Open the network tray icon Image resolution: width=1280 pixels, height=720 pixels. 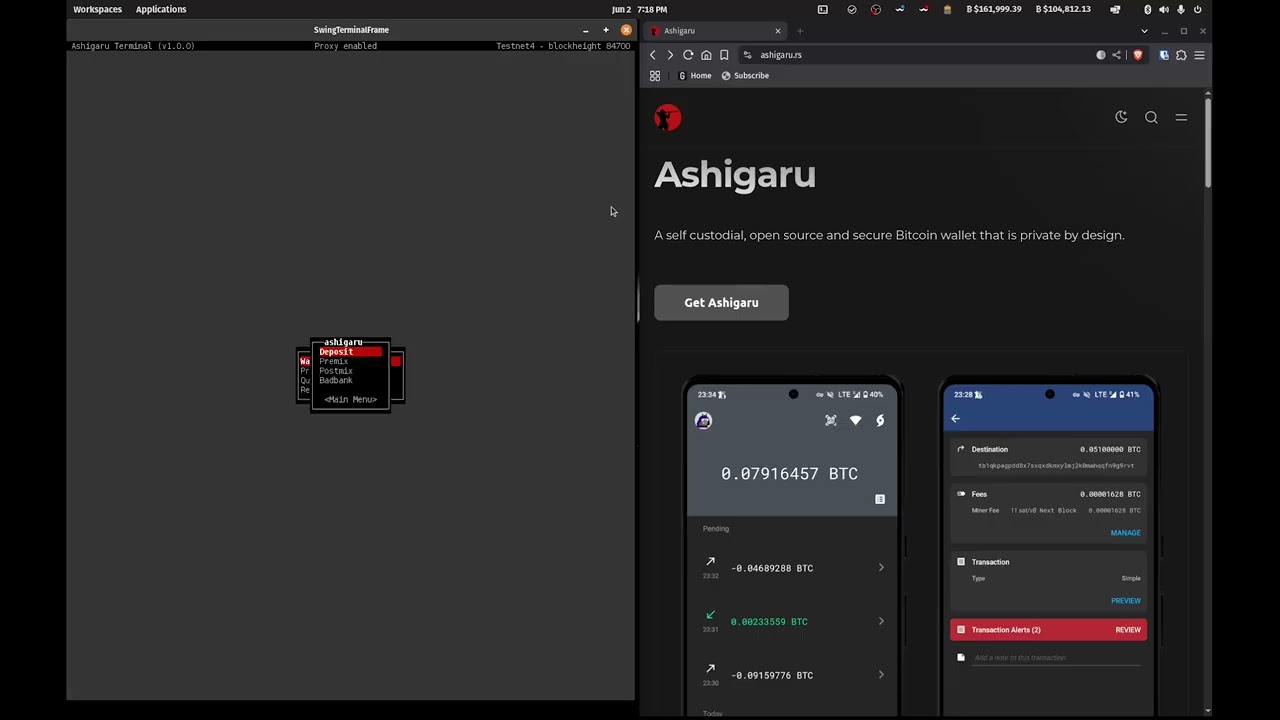coord(1115,9)
